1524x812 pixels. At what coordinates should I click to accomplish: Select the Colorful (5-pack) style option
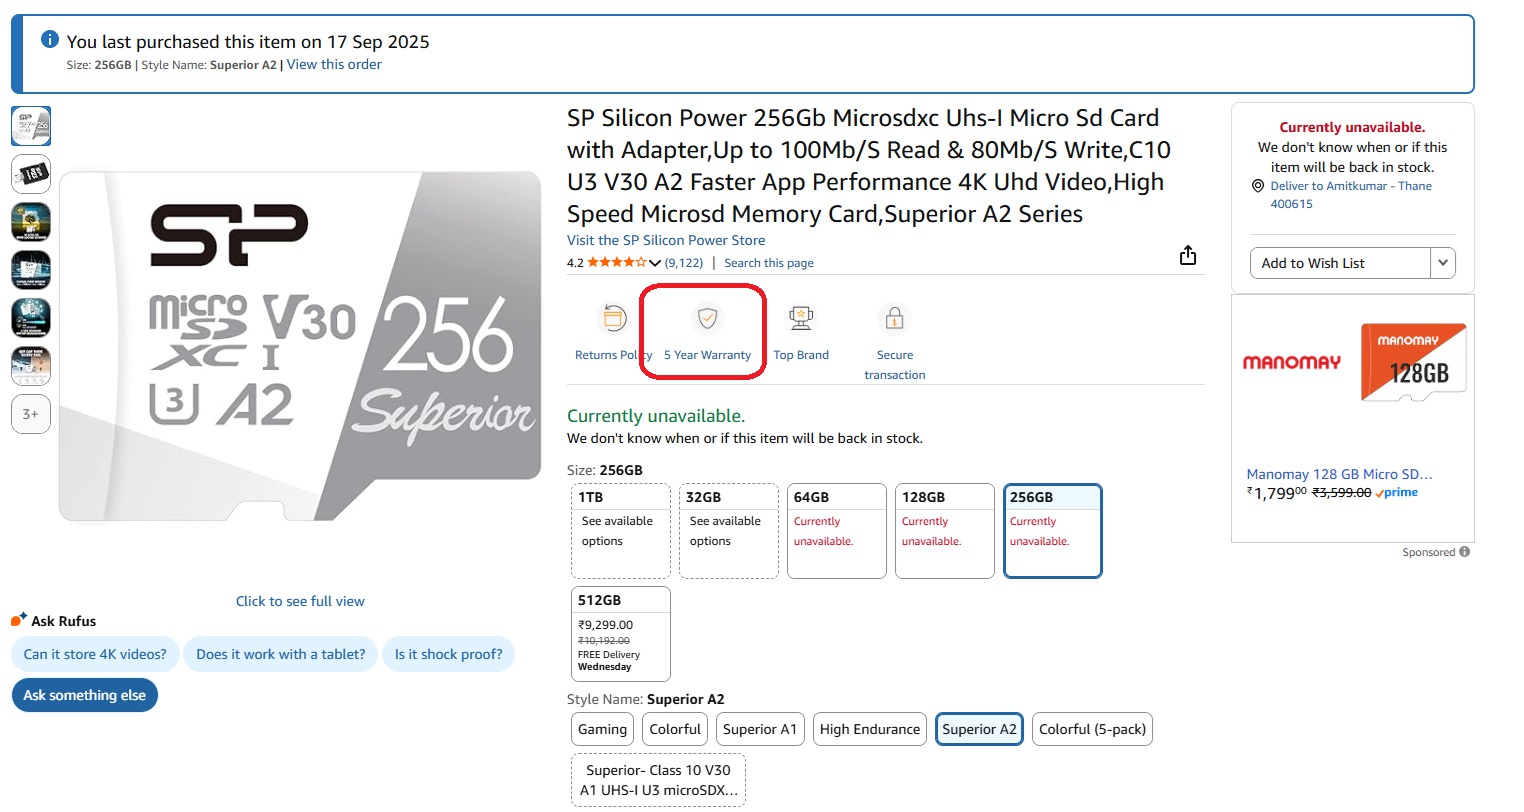1092,729
